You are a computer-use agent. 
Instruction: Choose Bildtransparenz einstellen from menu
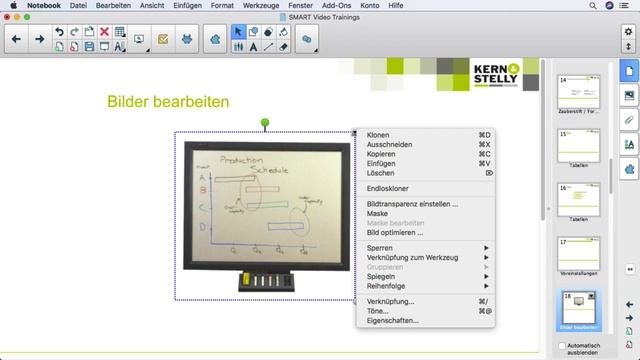pyautogui.click(x=425, y=204)
